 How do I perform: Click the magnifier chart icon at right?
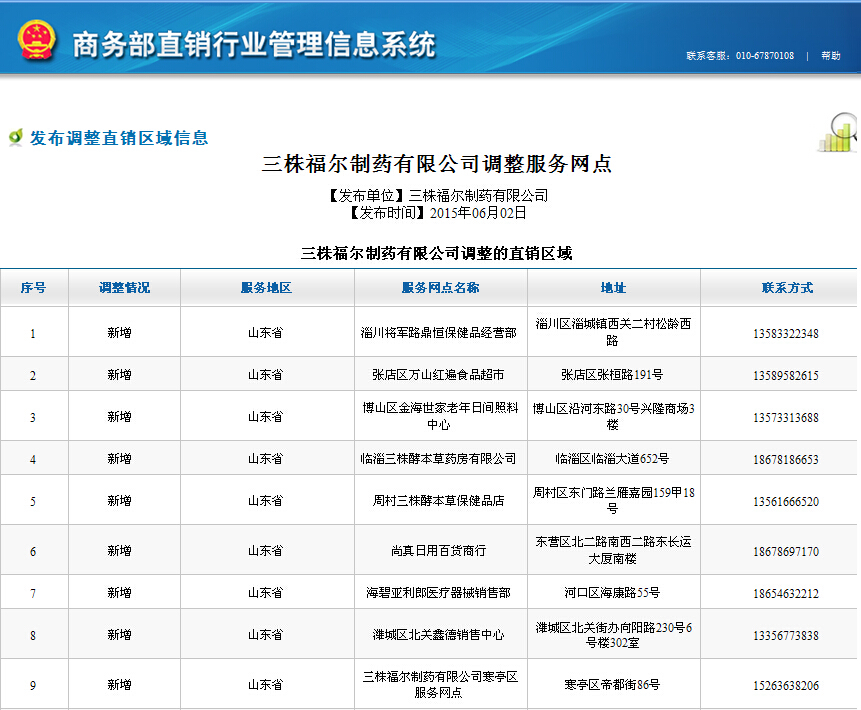[838, 132]
